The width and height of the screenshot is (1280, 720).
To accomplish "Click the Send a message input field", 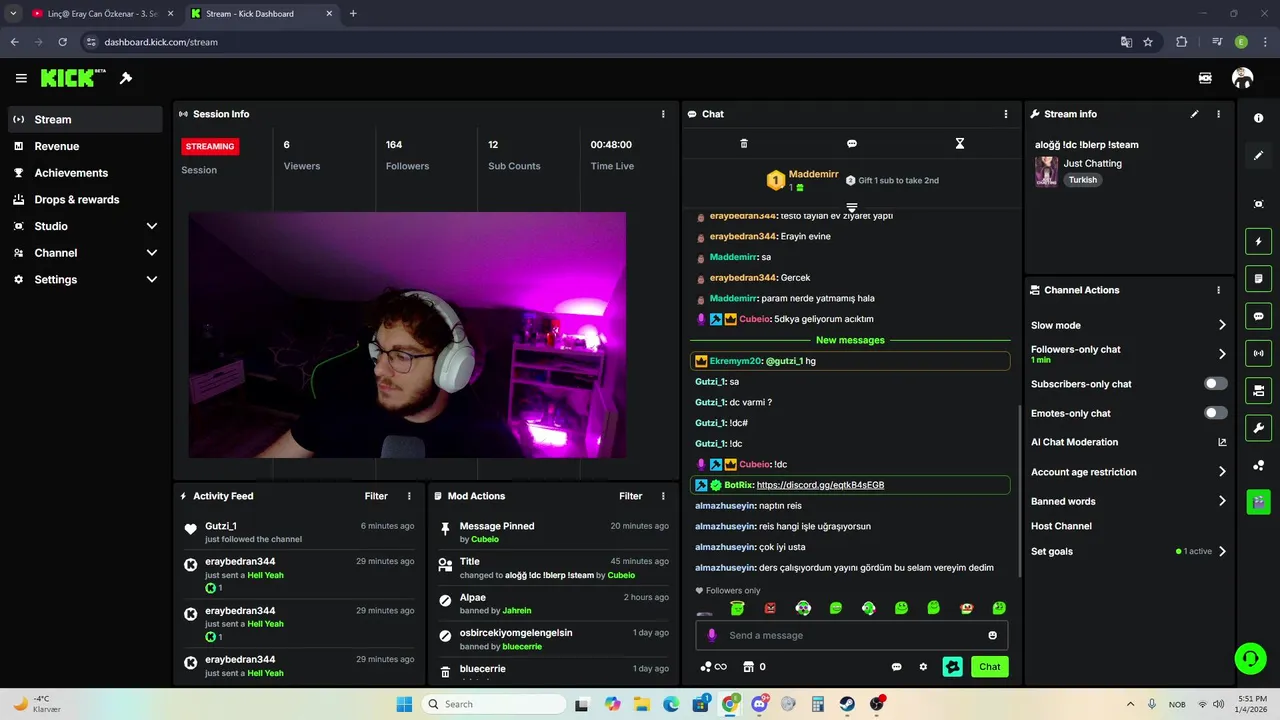I will pyautogui.click(x=852, y=635).
